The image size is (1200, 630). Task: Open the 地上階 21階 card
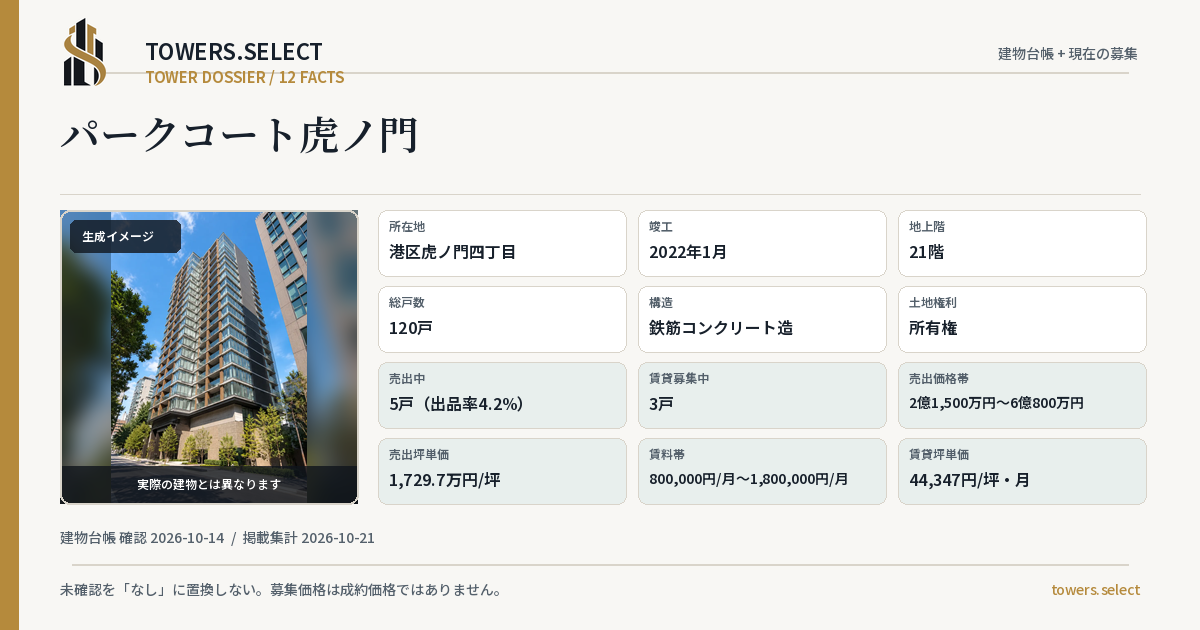coord(1022,243)
